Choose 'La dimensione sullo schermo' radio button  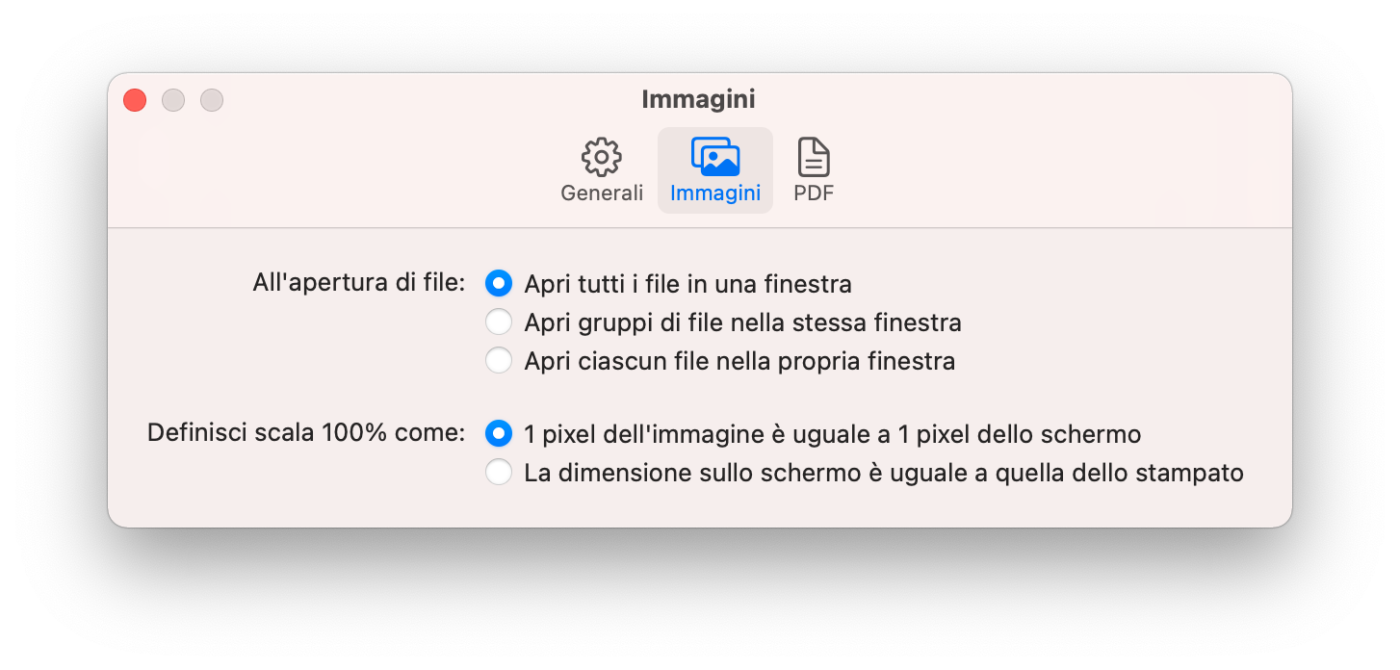click(498, 472)
